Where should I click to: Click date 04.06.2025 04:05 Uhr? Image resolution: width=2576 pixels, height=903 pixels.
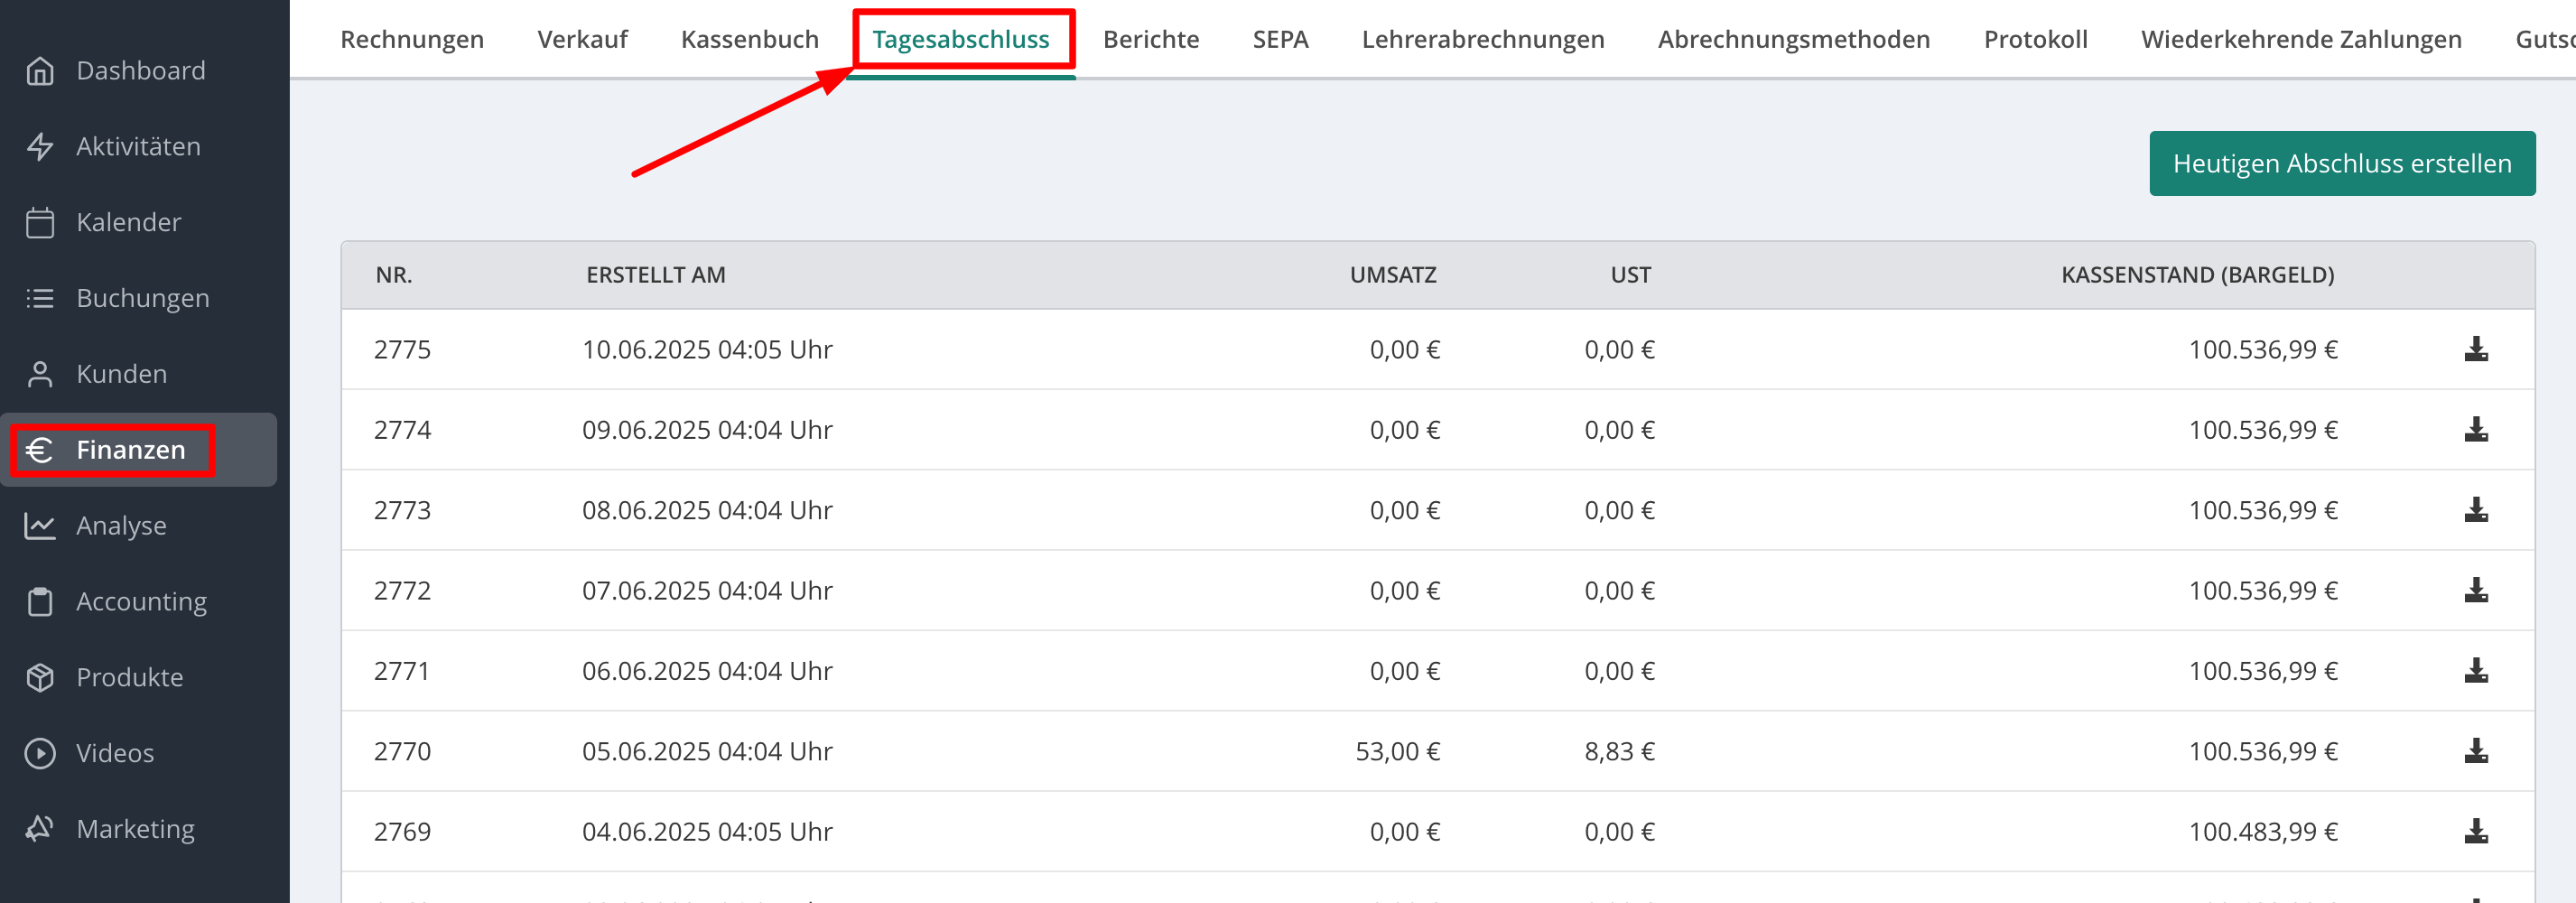click(707, 832)
